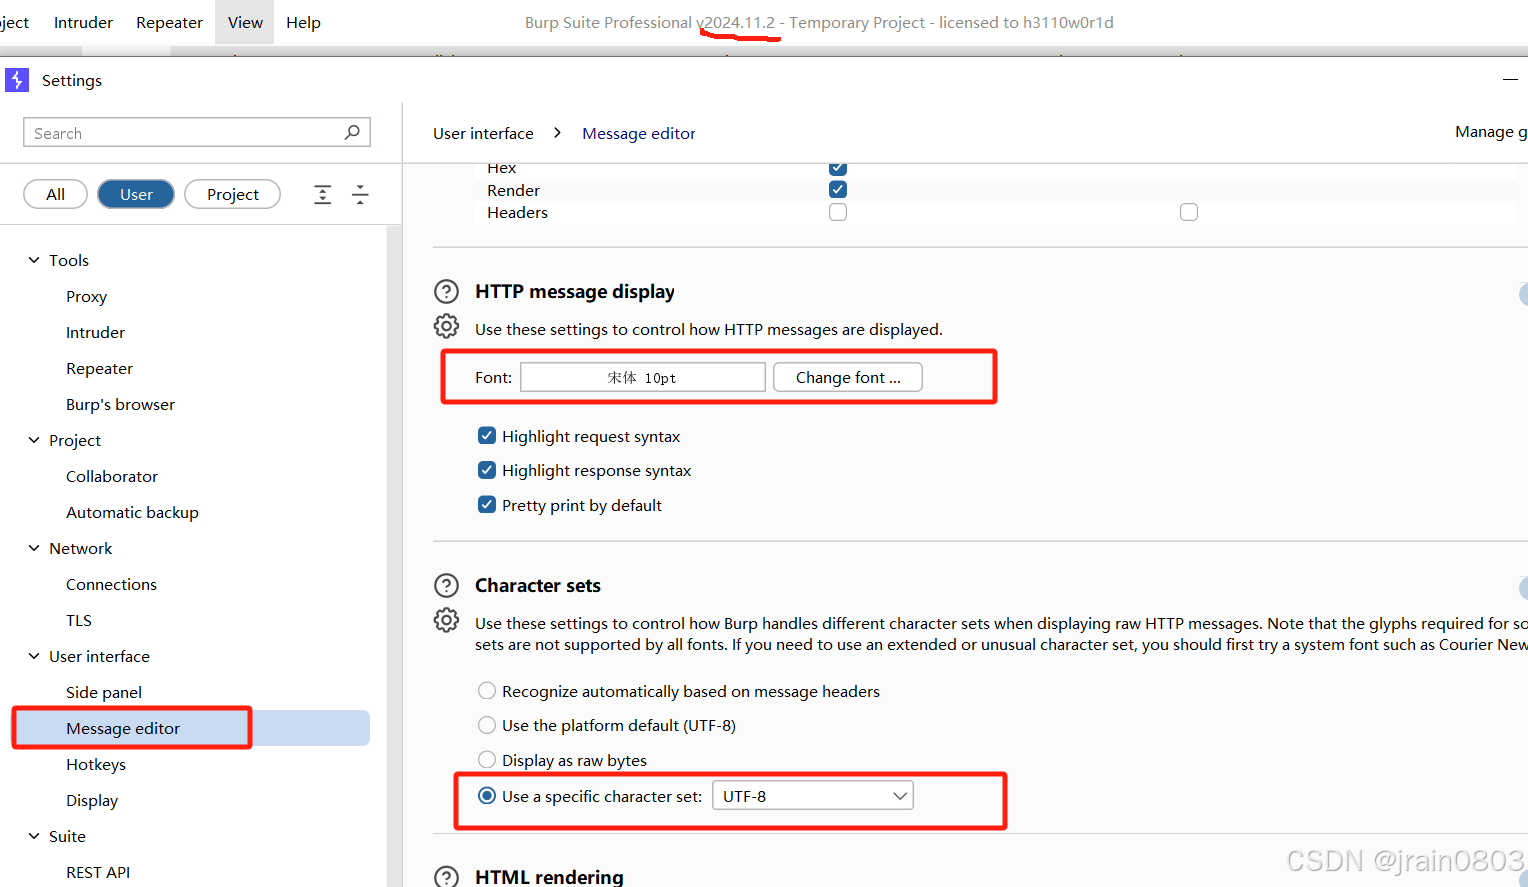
Task: Open the Repeater menu tab
Action: tap(169, 22)
